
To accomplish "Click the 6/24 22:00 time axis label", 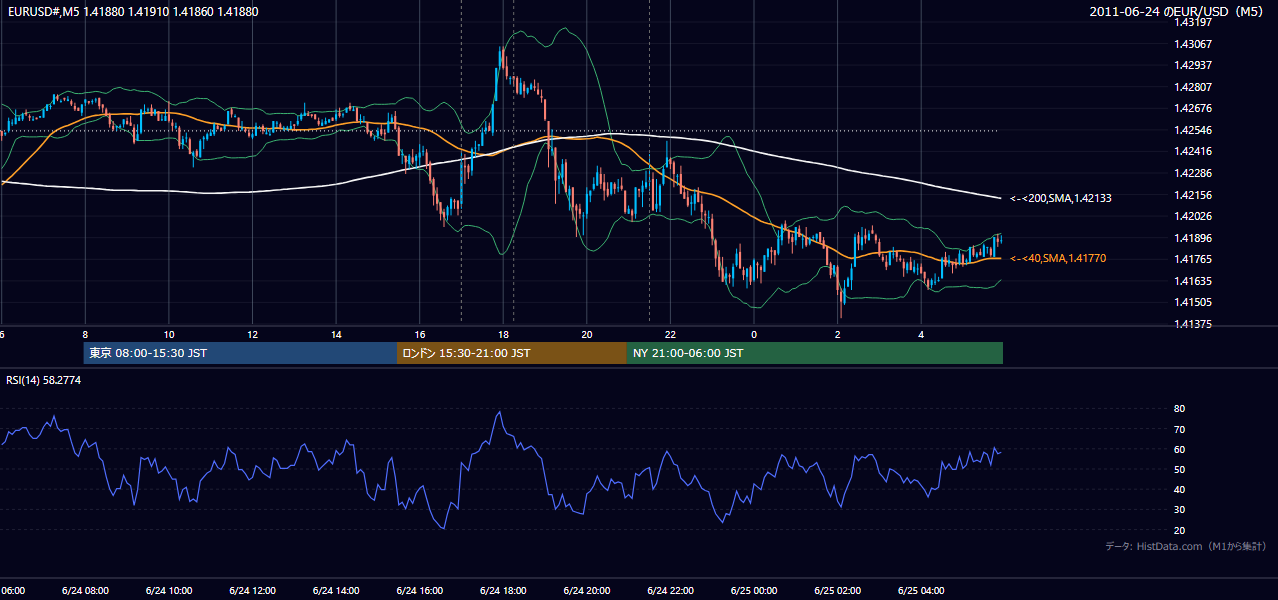I will click(670, 590).
